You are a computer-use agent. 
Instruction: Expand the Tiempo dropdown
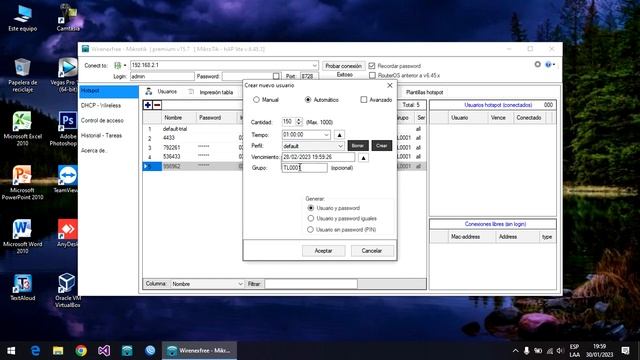[x=326, y=135]
